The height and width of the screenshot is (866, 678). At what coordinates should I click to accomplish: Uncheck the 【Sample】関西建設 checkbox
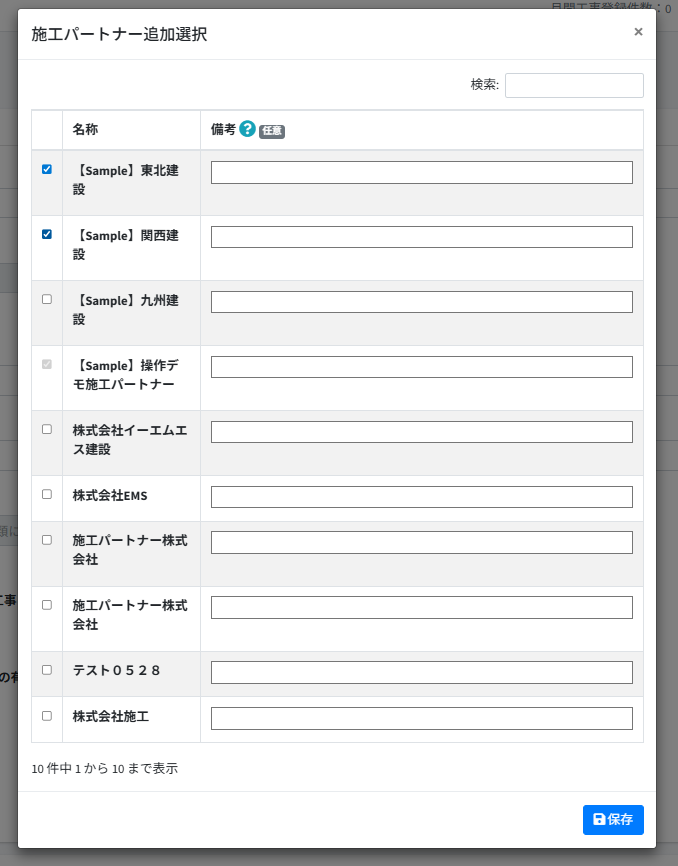tap(47, 235)
